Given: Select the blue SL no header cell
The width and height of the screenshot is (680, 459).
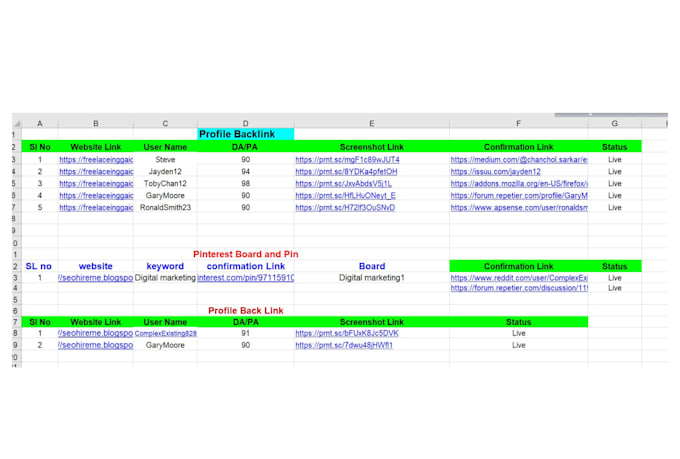Looking at the screenshot, I should click(x=39, y=266).
